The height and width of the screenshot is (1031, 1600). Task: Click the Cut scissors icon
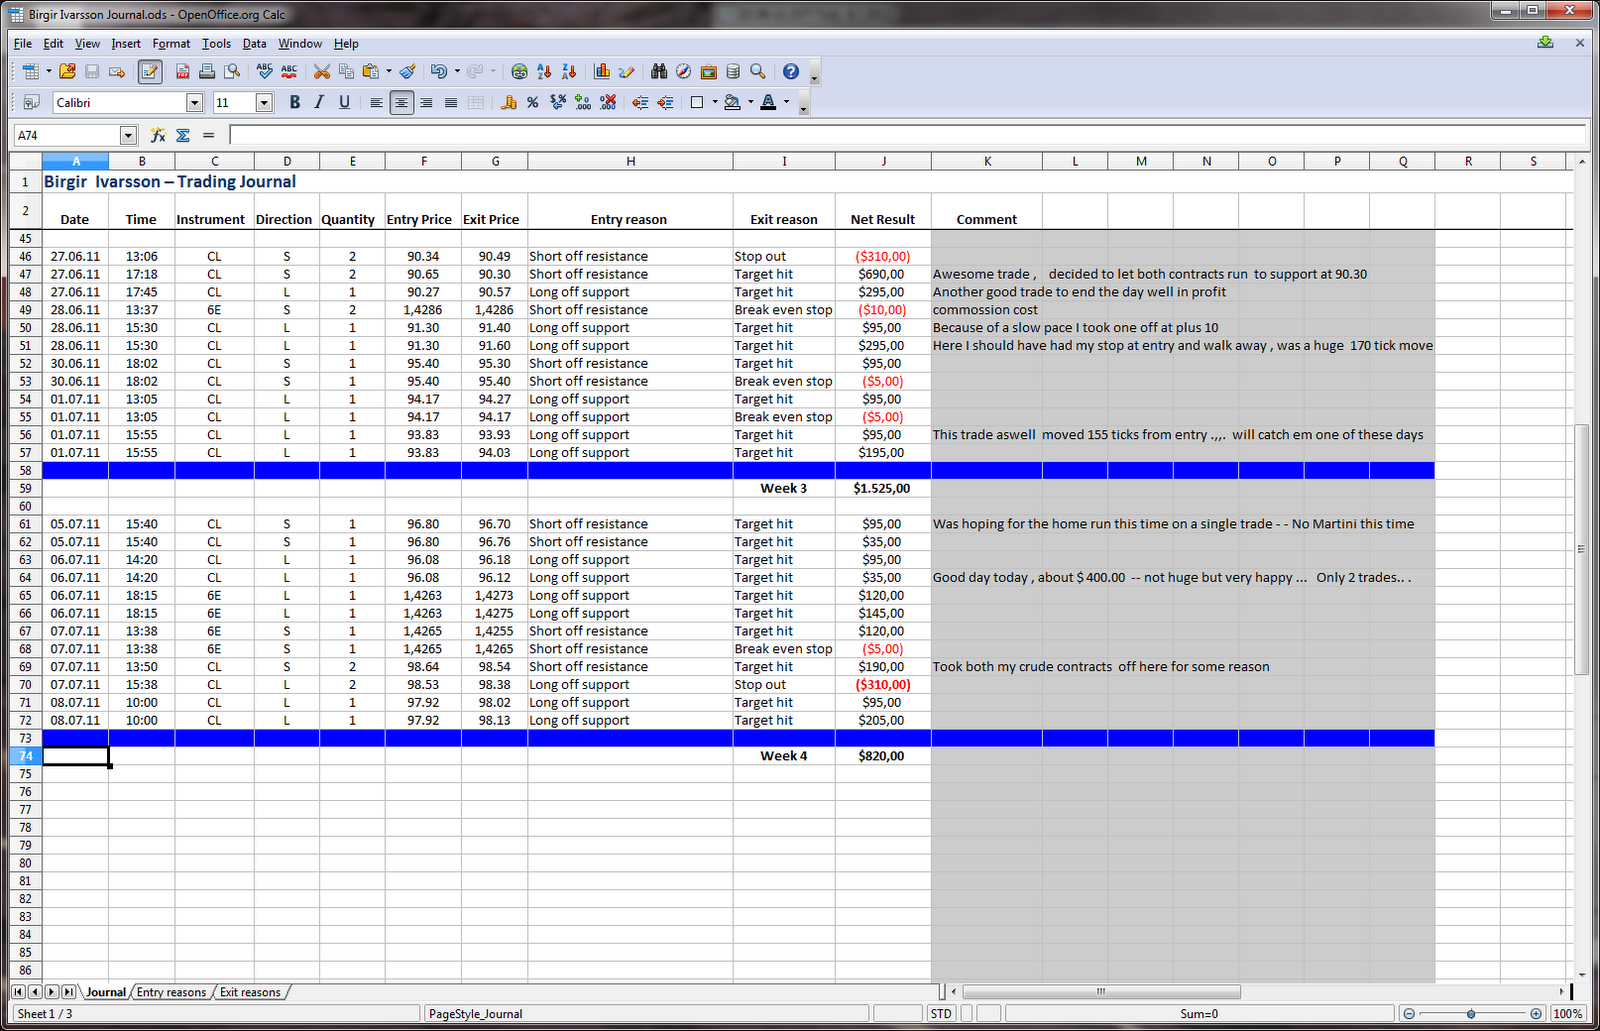pyautogui.click(x=322, y=71)
